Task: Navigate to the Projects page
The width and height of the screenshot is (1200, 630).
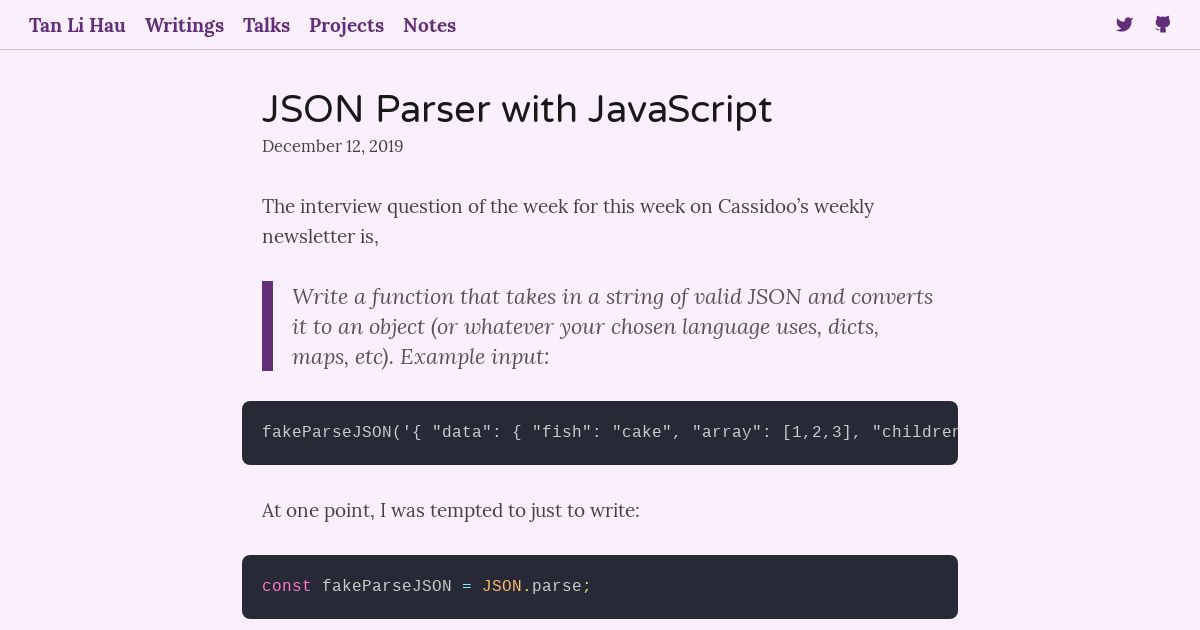Action: pyautogui.click(x=346, y=25)
